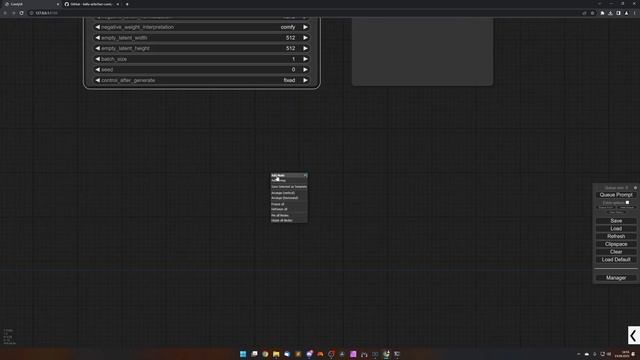Viewport: 640px width, 360px height.
Task: Decrease empty_latent_height with left arrow
Action: (x=98, y=48)
